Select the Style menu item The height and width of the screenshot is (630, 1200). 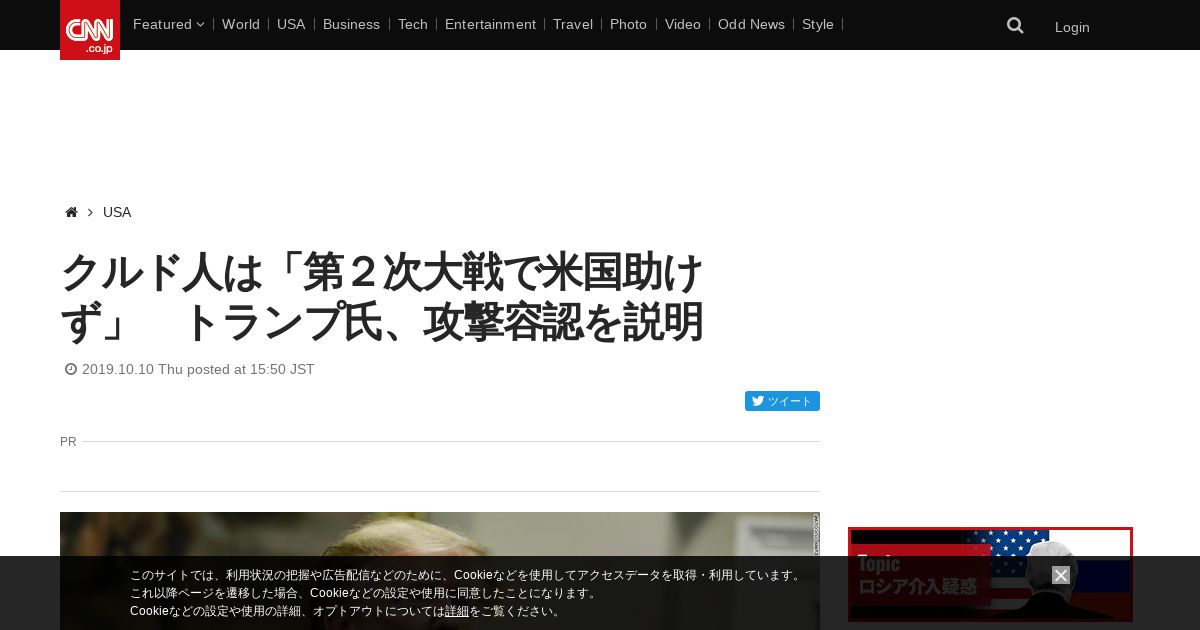tap(818, 24)
